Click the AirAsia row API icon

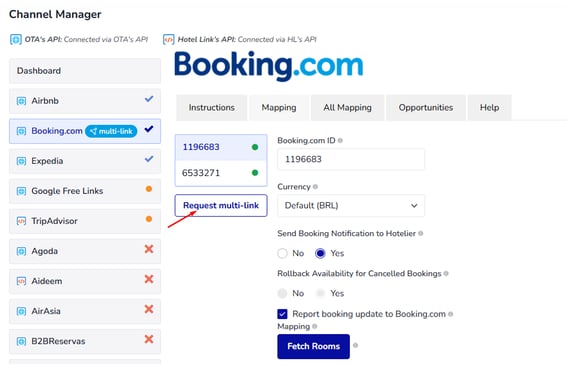[21, 311]
